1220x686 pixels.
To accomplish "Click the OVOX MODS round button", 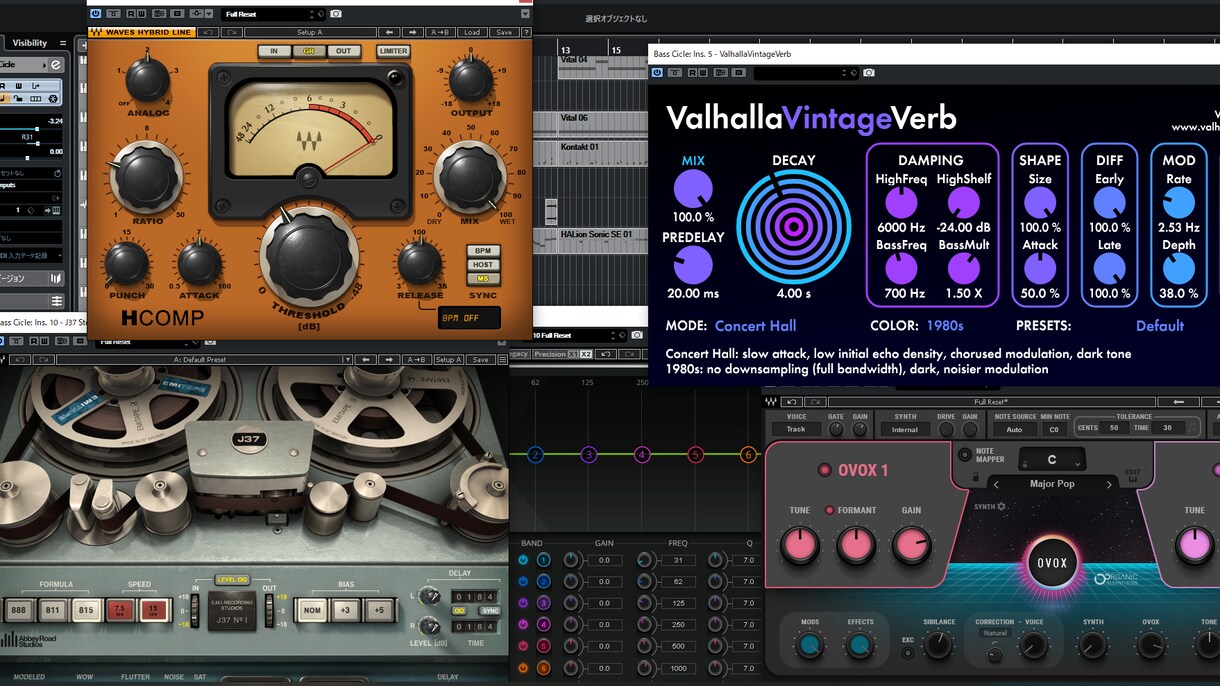I will point(810,646).
